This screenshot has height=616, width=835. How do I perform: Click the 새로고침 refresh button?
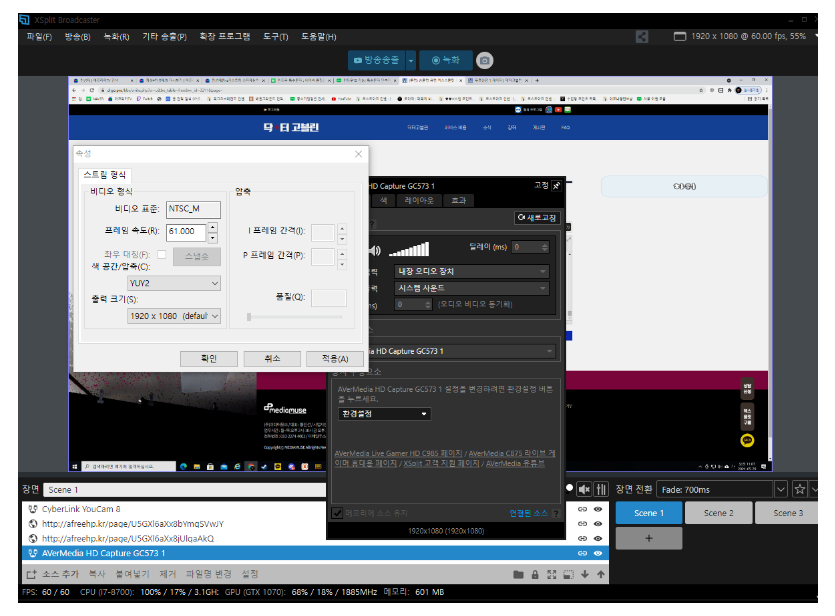(537, 218)
